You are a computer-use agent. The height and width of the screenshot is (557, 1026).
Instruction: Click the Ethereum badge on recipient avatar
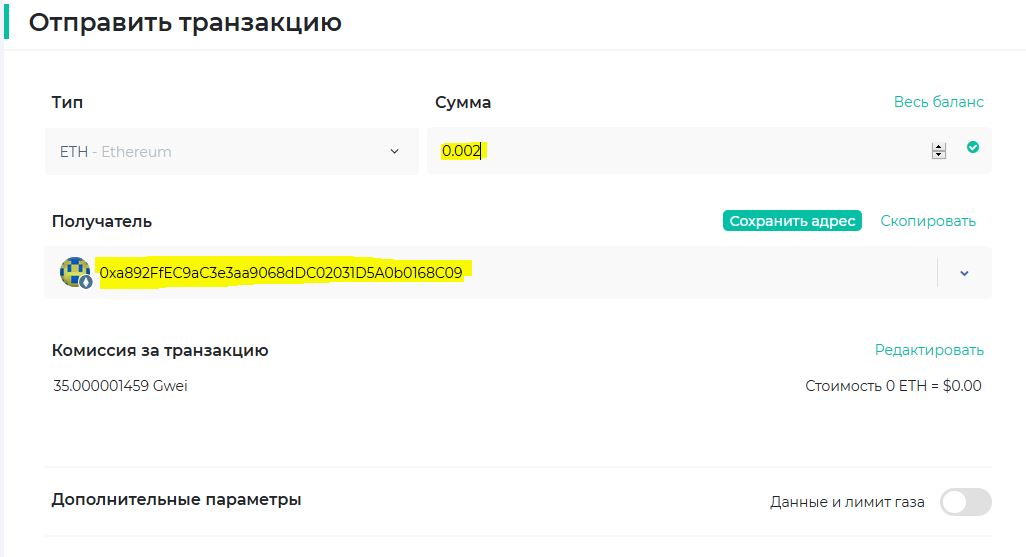click(86, 282)
